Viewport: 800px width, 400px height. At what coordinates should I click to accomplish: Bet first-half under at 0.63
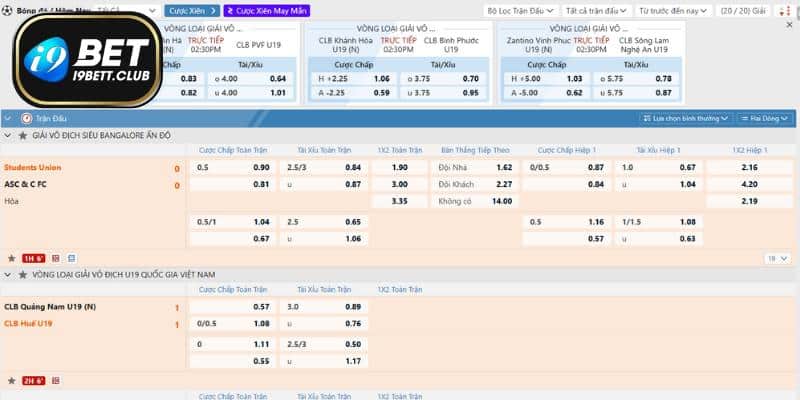pos(659,239)
